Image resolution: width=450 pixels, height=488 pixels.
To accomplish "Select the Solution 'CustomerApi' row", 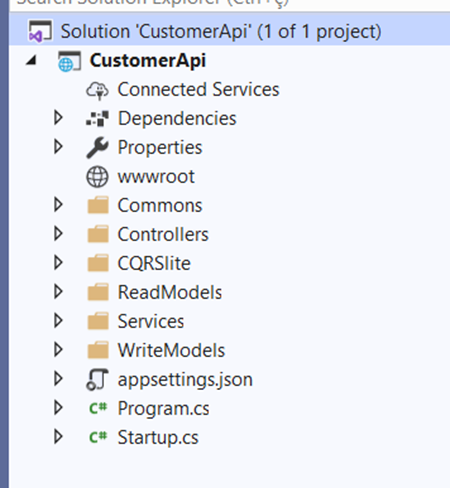I will (x=230, y=31).
